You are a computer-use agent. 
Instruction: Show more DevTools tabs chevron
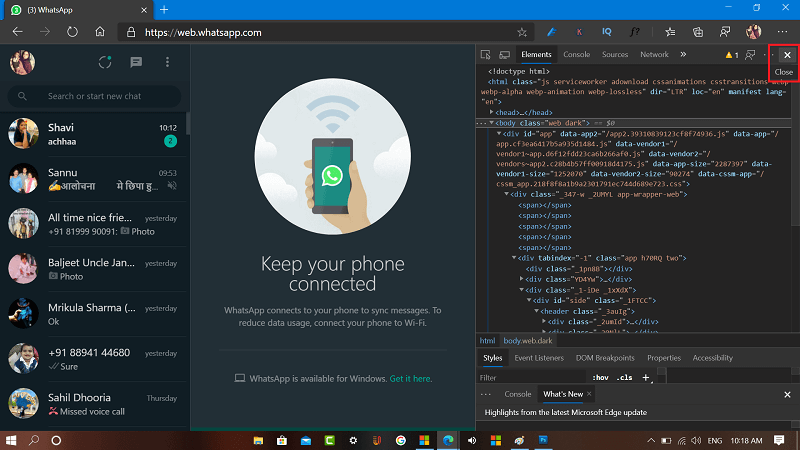(x=683, y=55)
